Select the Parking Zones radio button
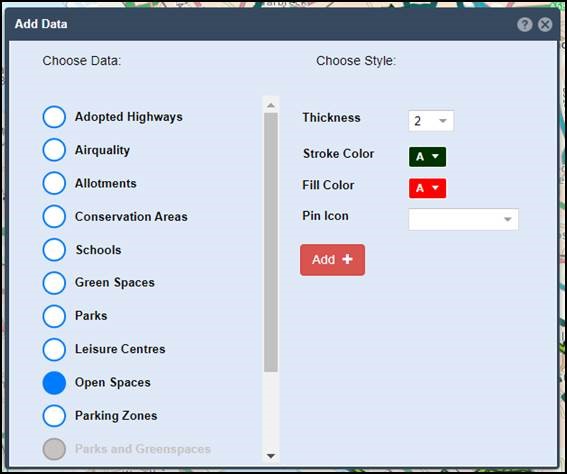The image size is (567, 474). (x=54, y=416)
